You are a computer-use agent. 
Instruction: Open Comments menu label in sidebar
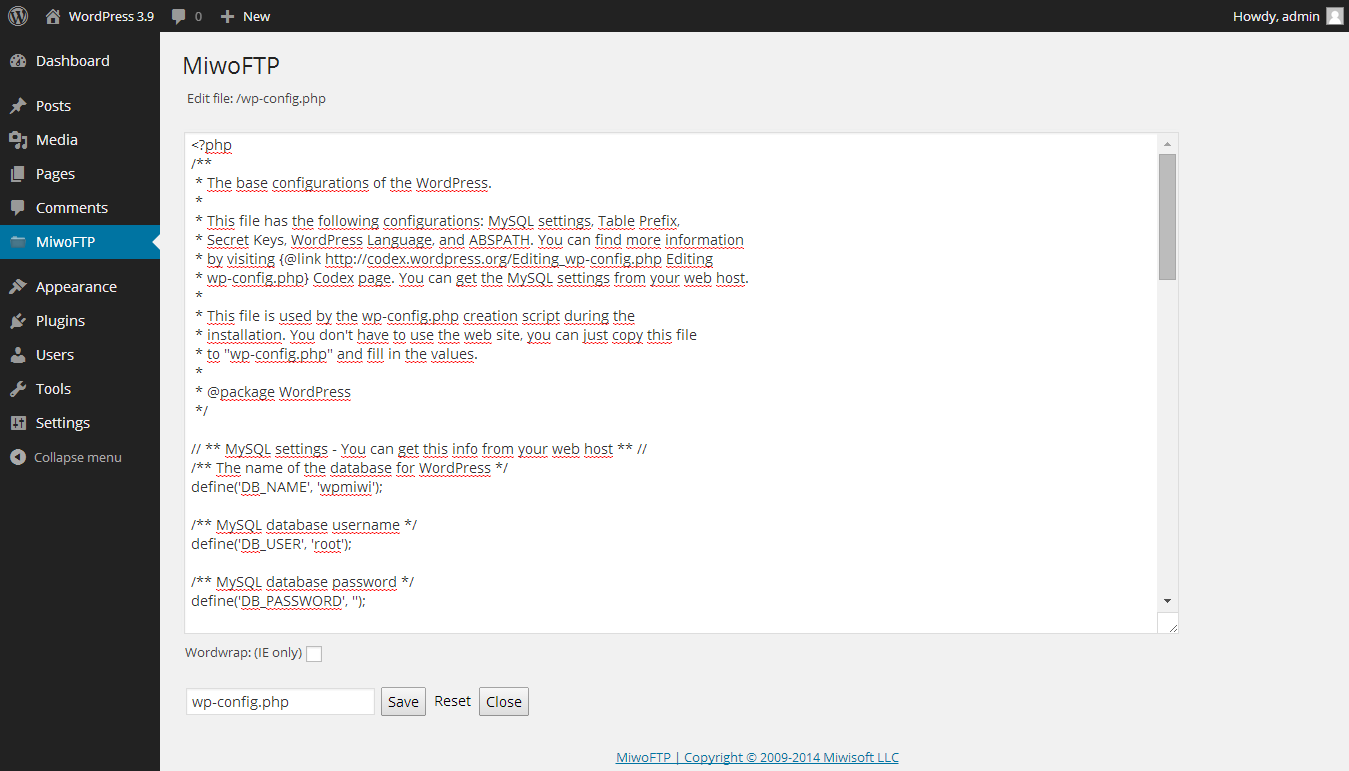pos(72,208)
